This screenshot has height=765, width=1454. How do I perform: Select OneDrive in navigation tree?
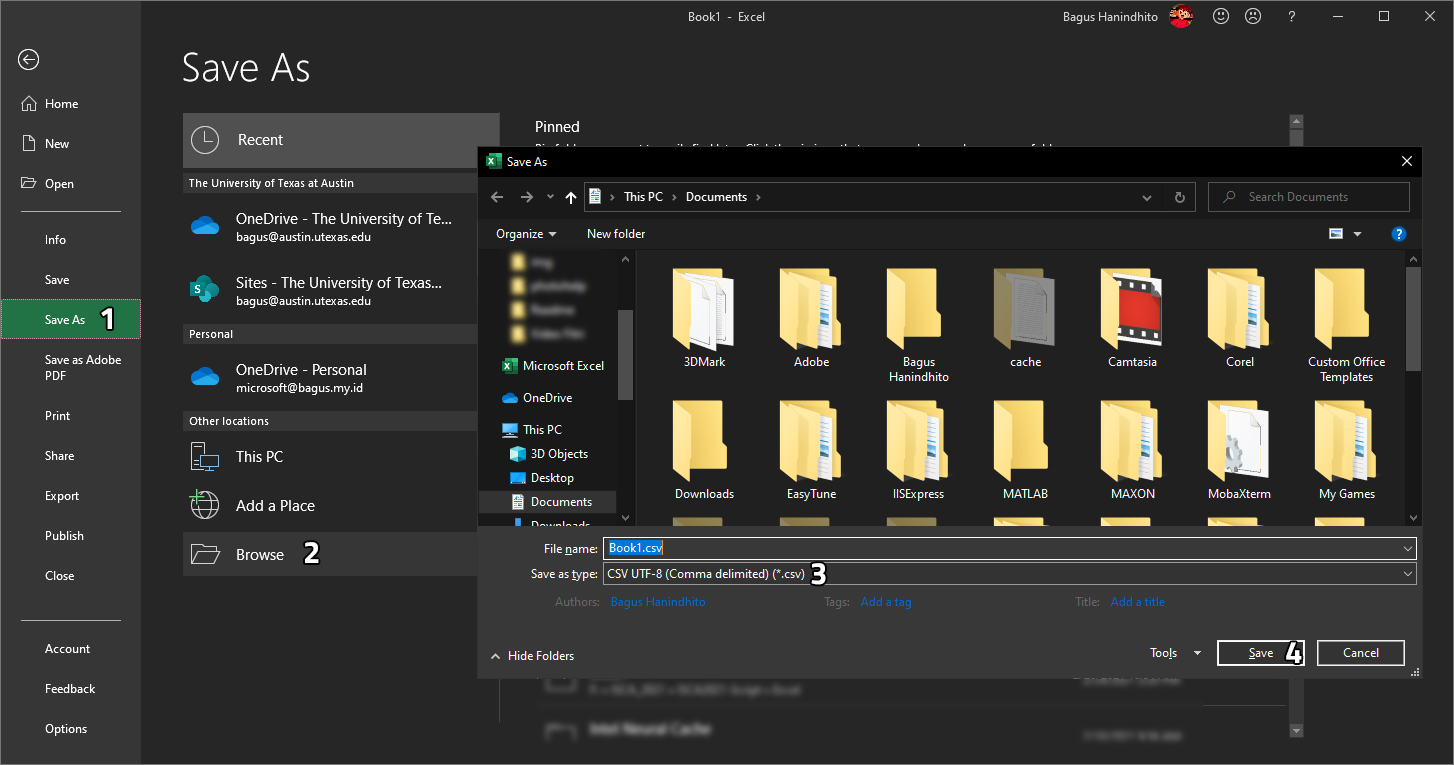click(x=538, y=398)
